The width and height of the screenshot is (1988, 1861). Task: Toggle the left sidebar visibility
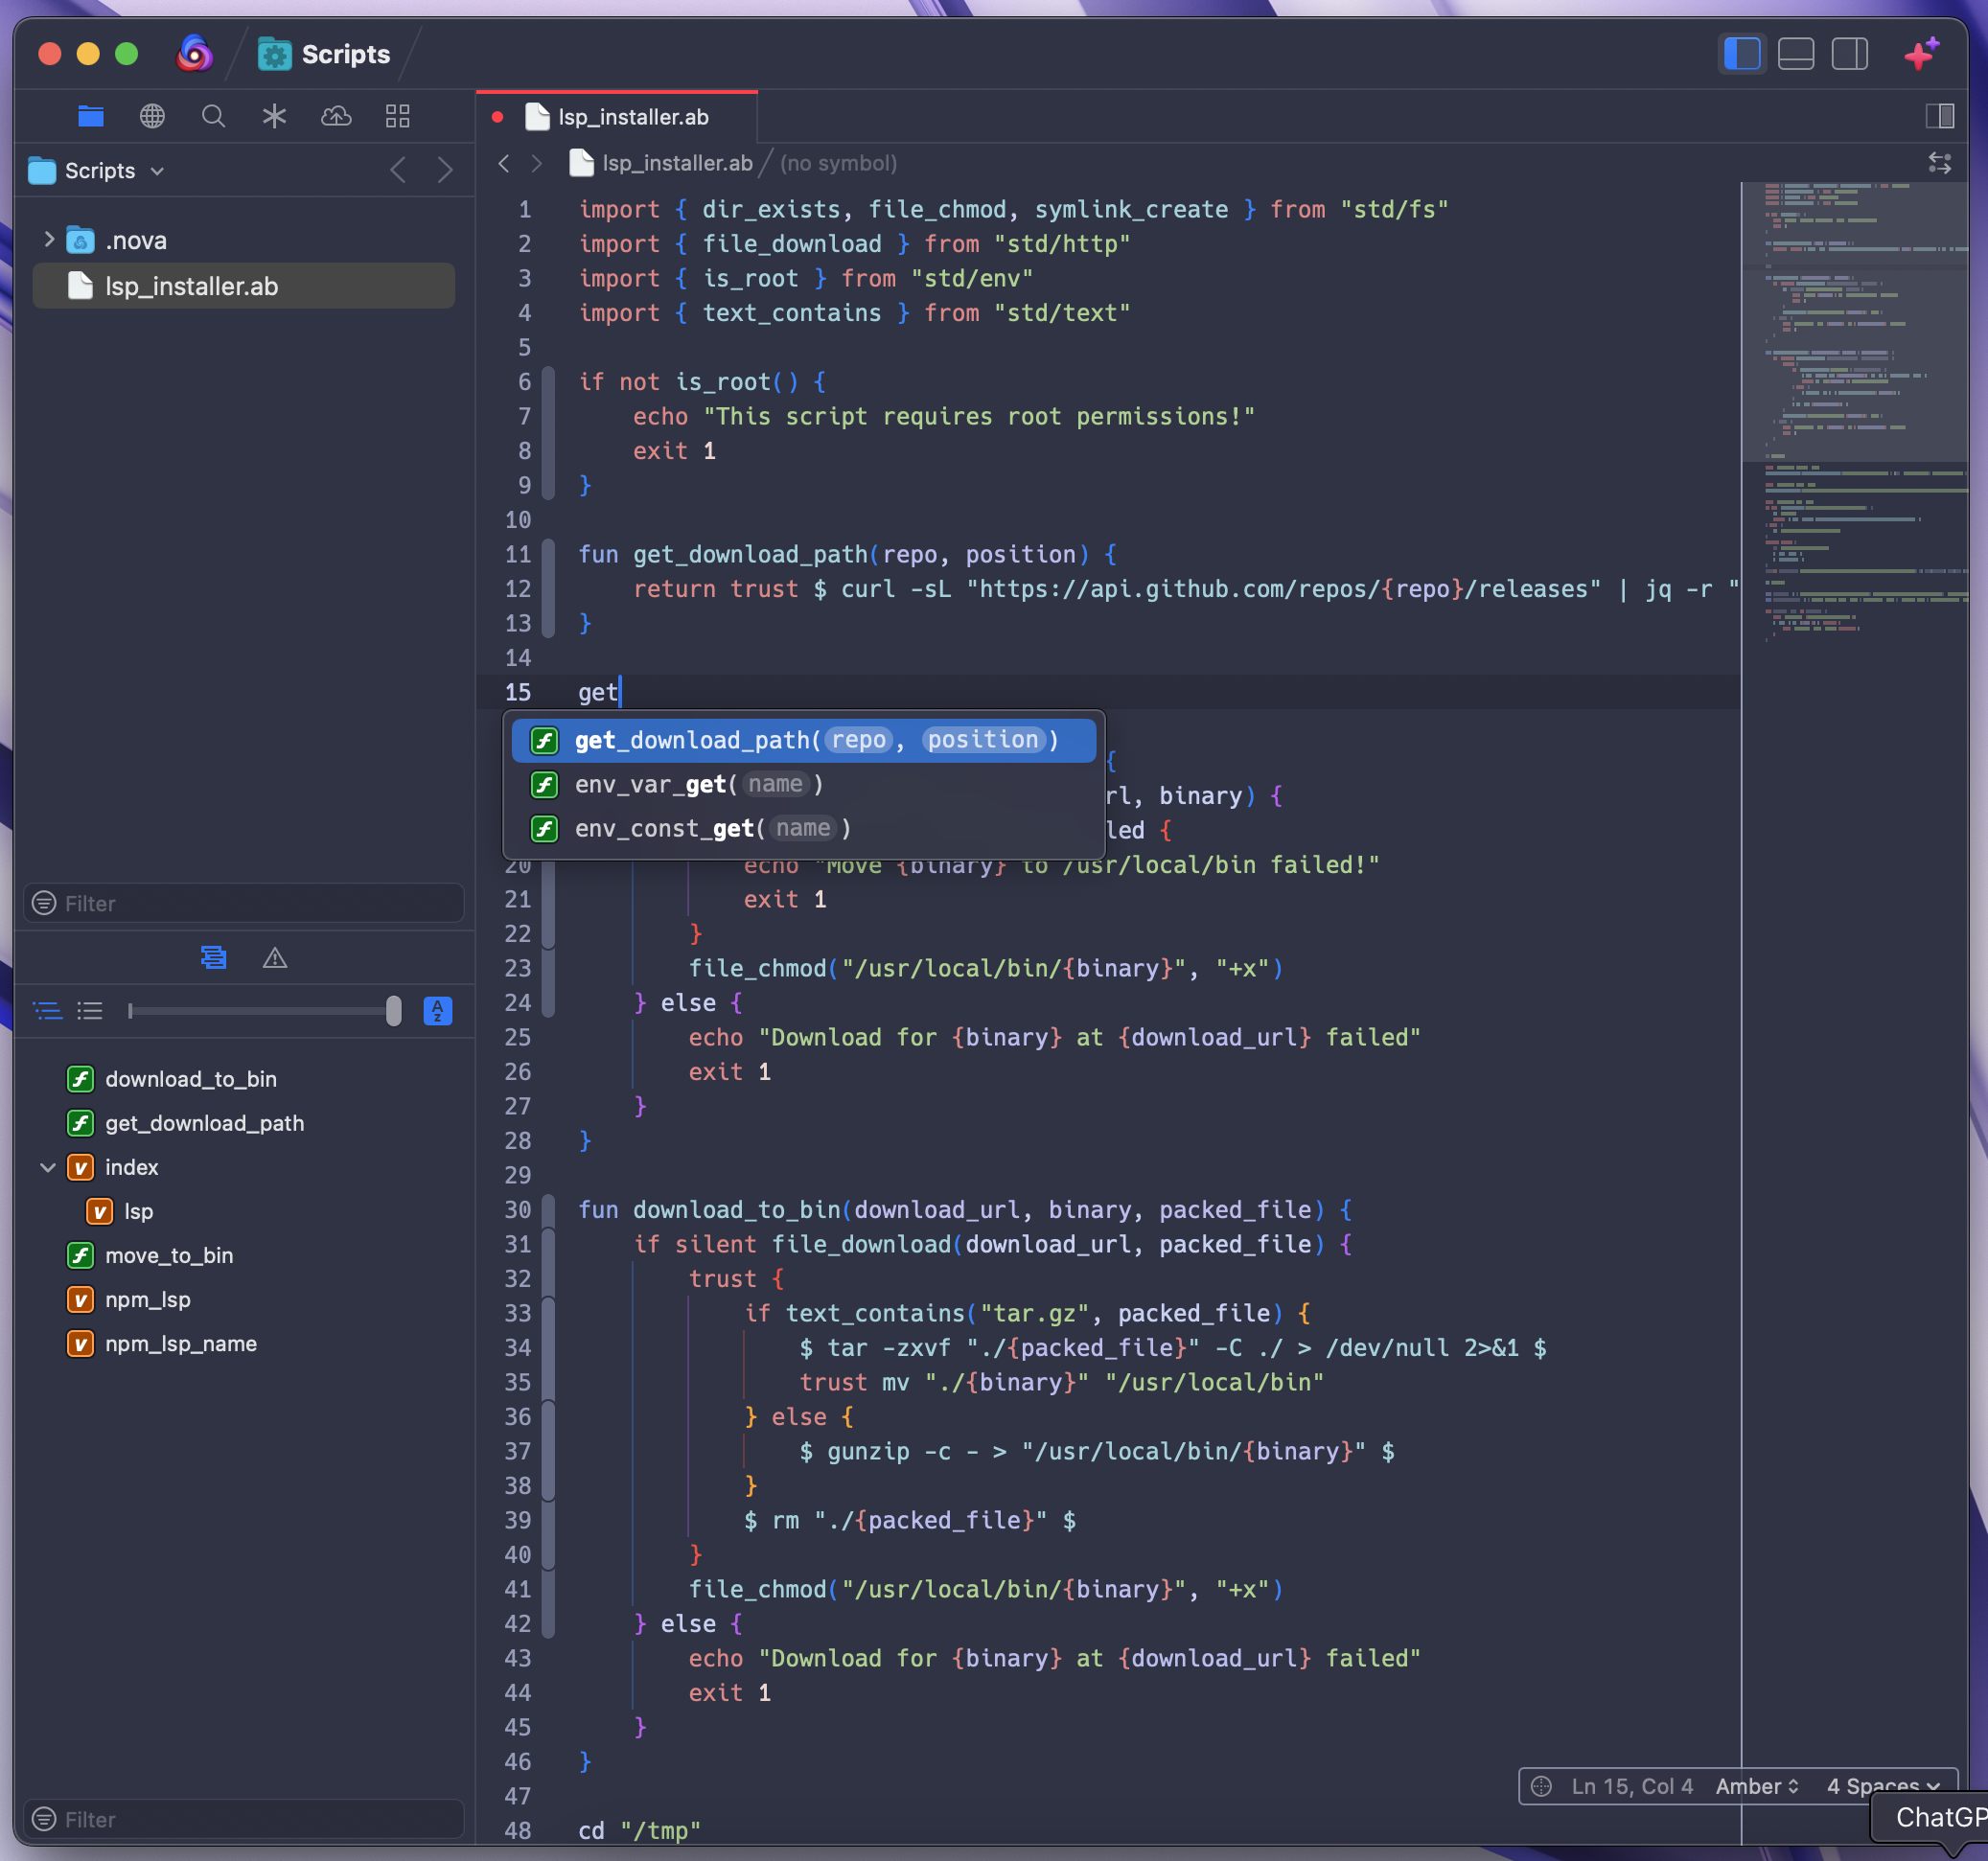(1742, 54)
